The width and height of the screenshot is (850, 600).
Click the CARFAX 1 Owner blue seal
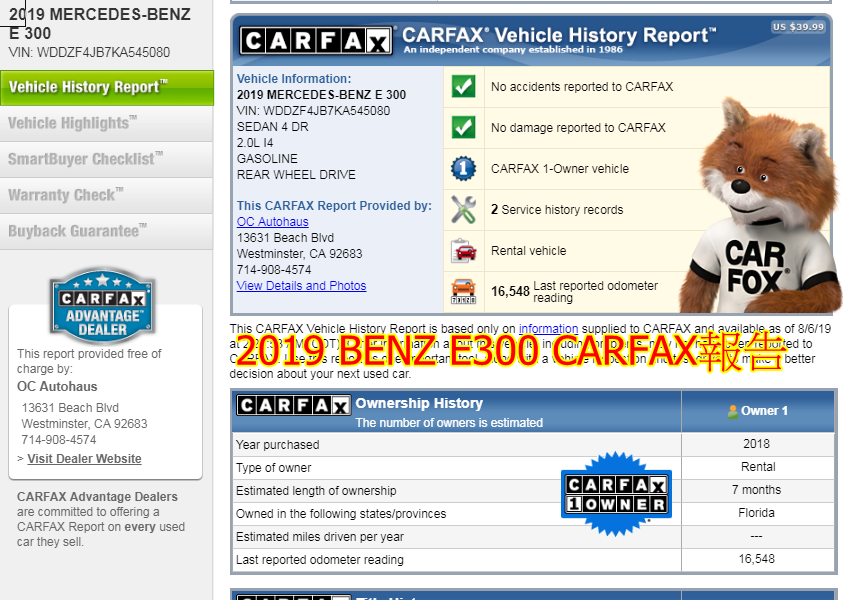tap(616, 494)
